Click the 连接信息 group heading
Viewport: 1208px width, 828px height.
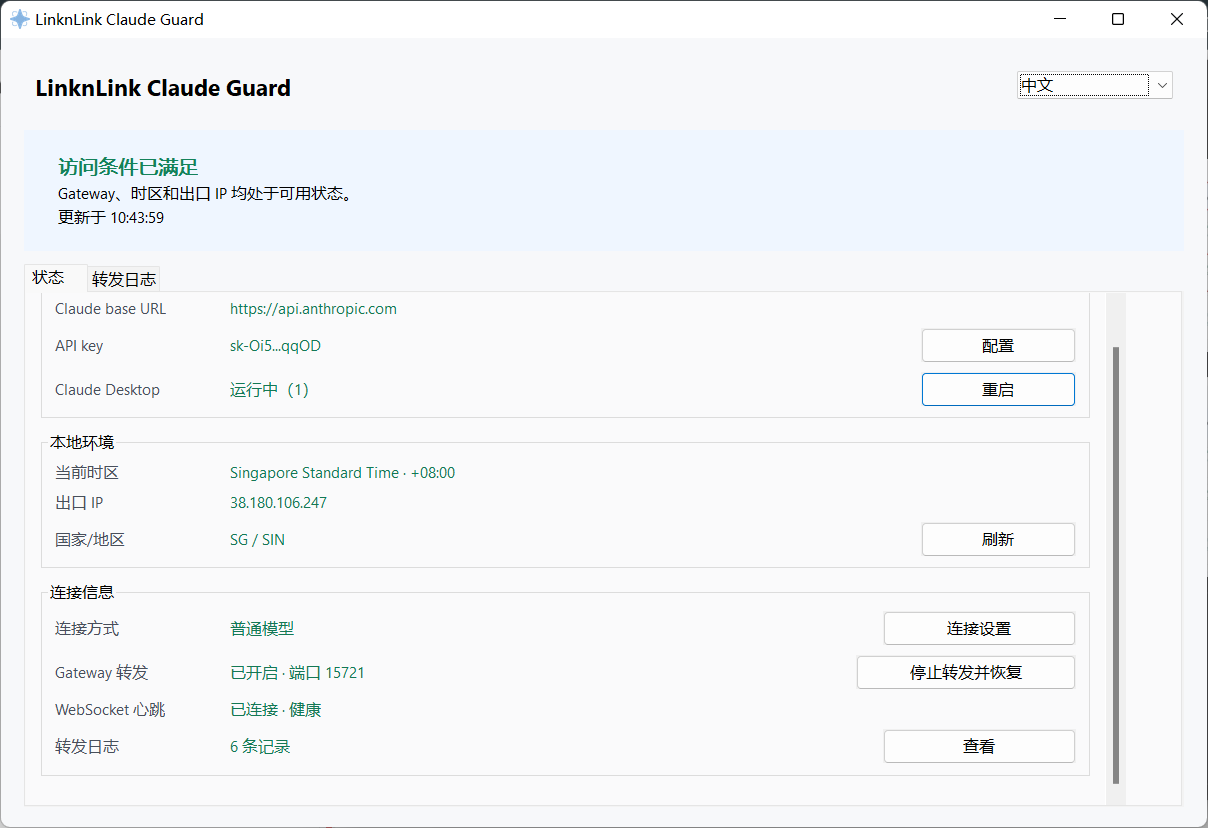[x=82, y=593]
